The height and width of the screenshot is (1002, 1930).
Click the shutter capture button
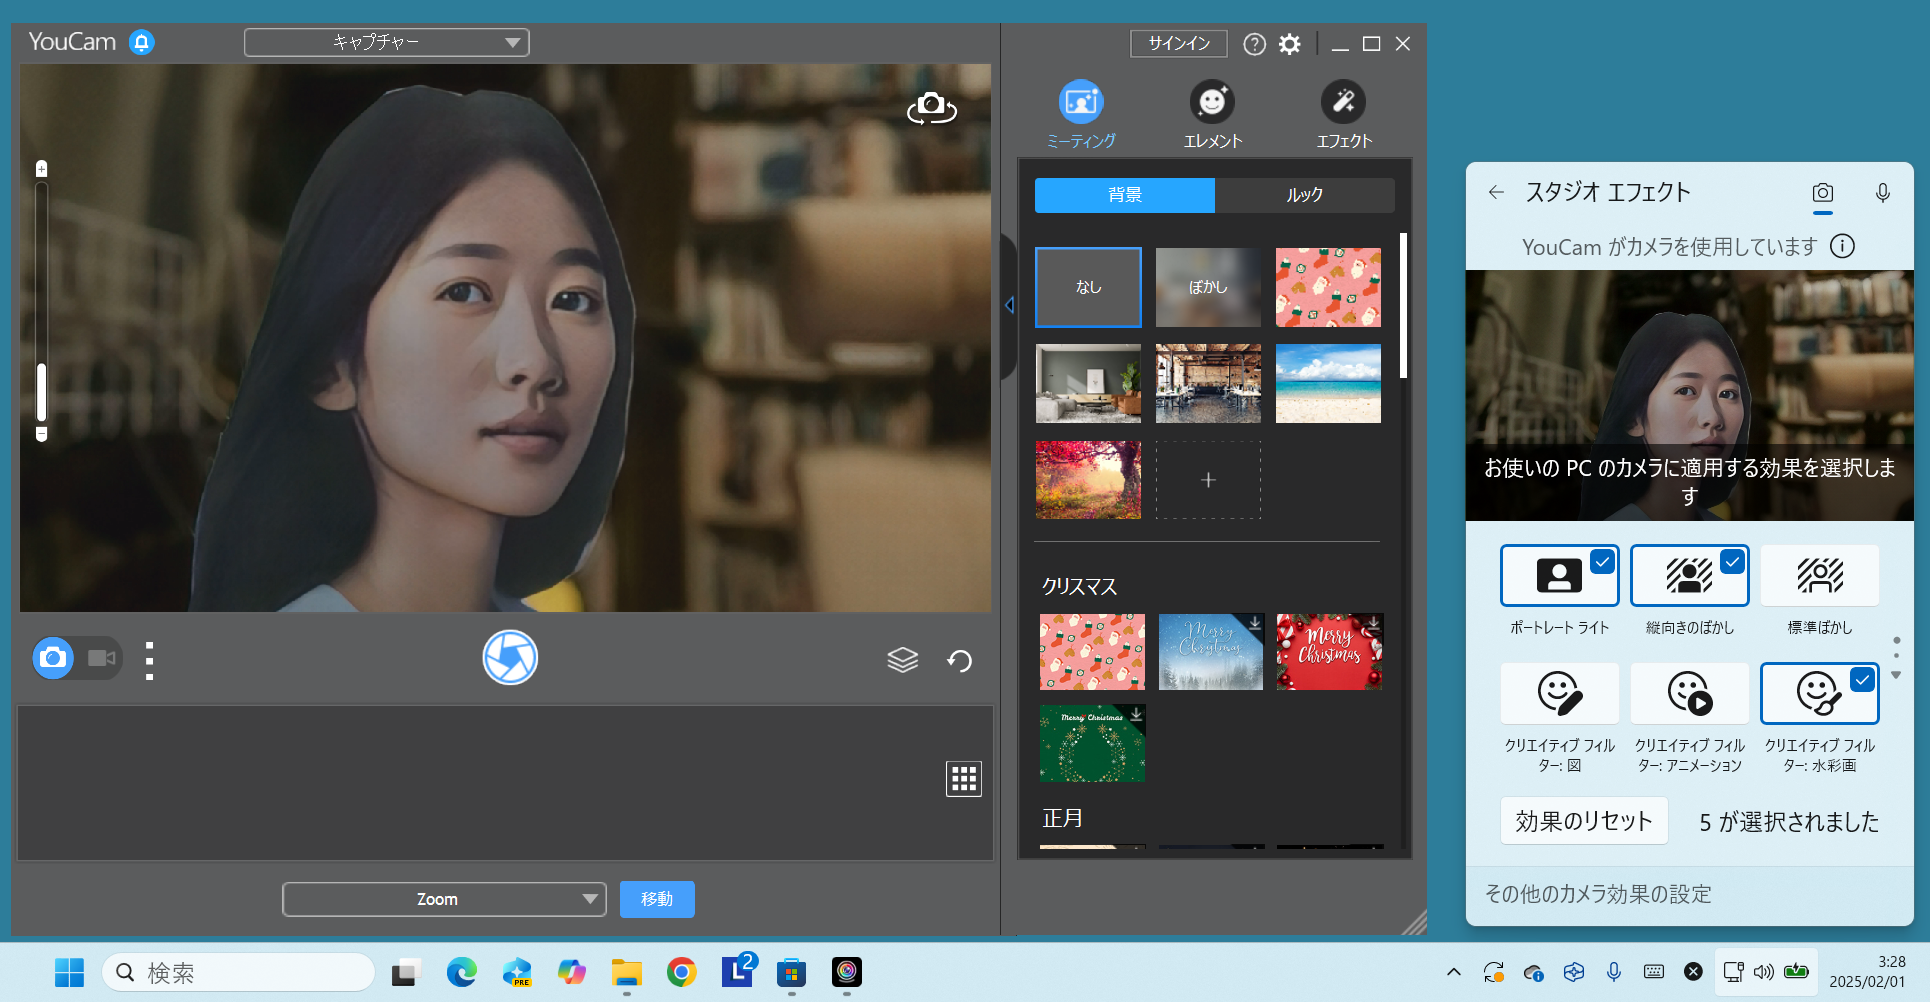tap(510, 658)
